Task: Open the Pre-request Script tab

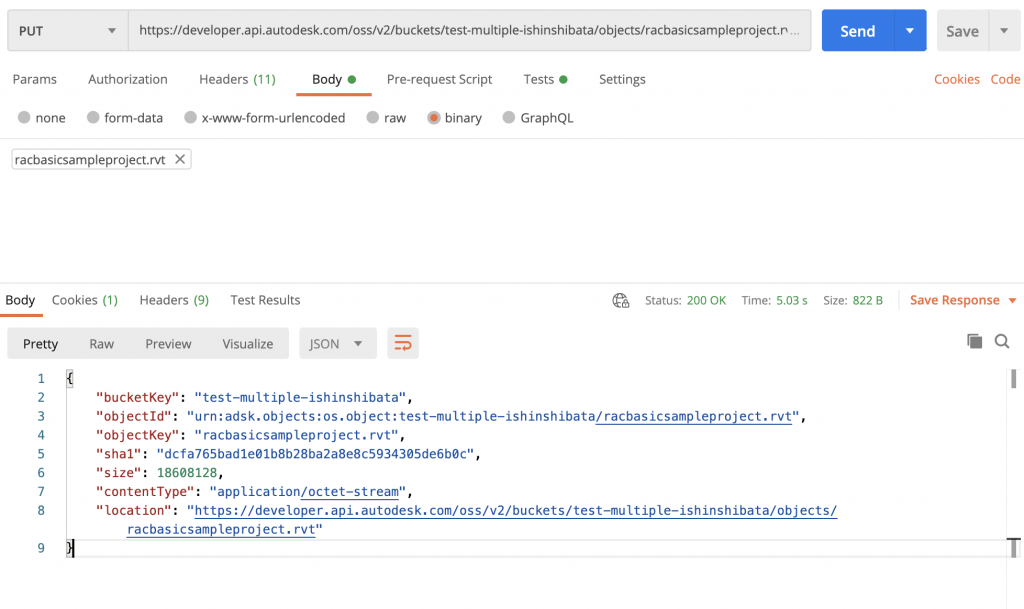Action: pos(439,79)
